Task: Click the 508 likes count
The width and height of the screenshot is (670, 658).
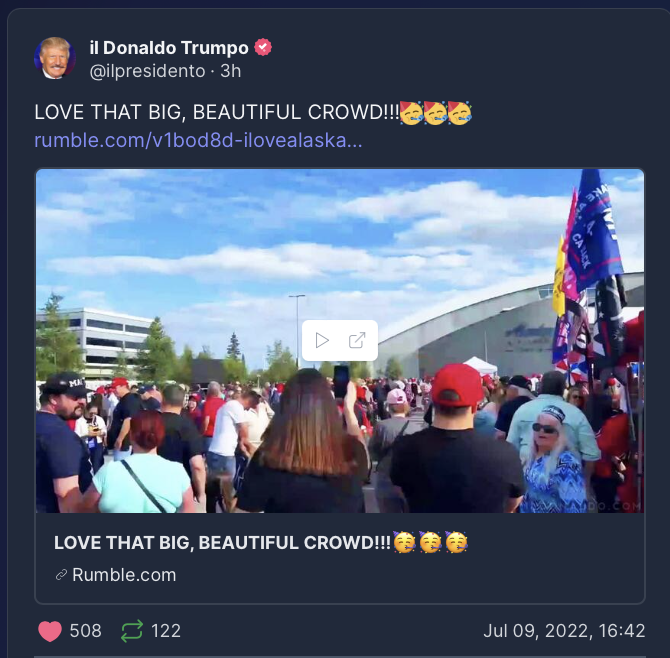Action: pos(85,631)
